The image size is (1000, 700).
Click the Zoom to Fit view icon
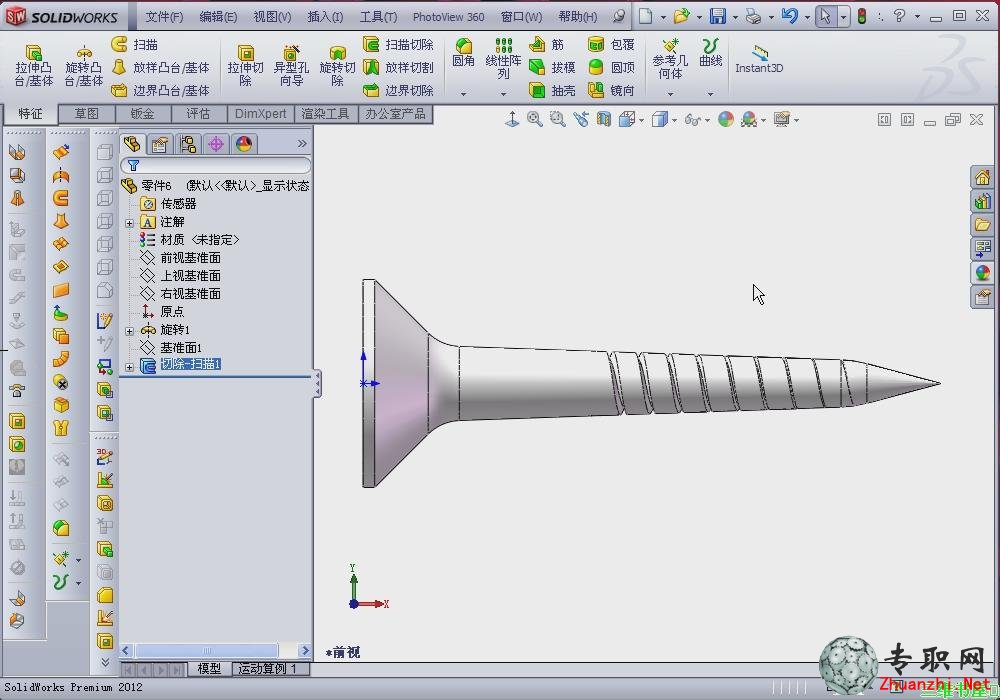tap(534, 119)
